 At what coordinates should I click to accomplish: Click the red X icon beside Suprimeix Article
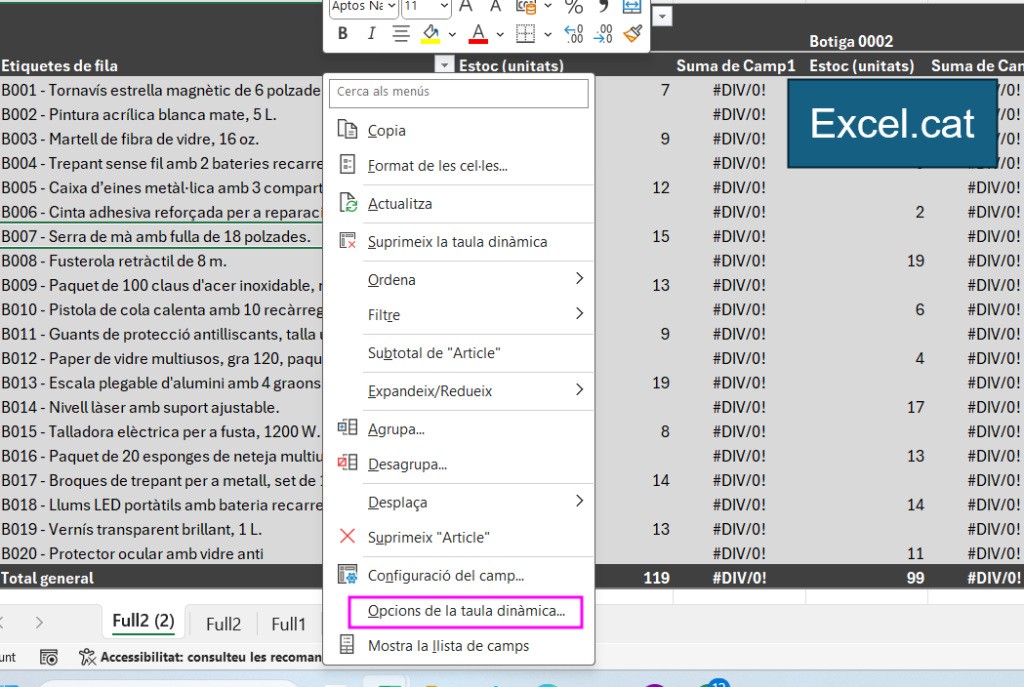347,537
